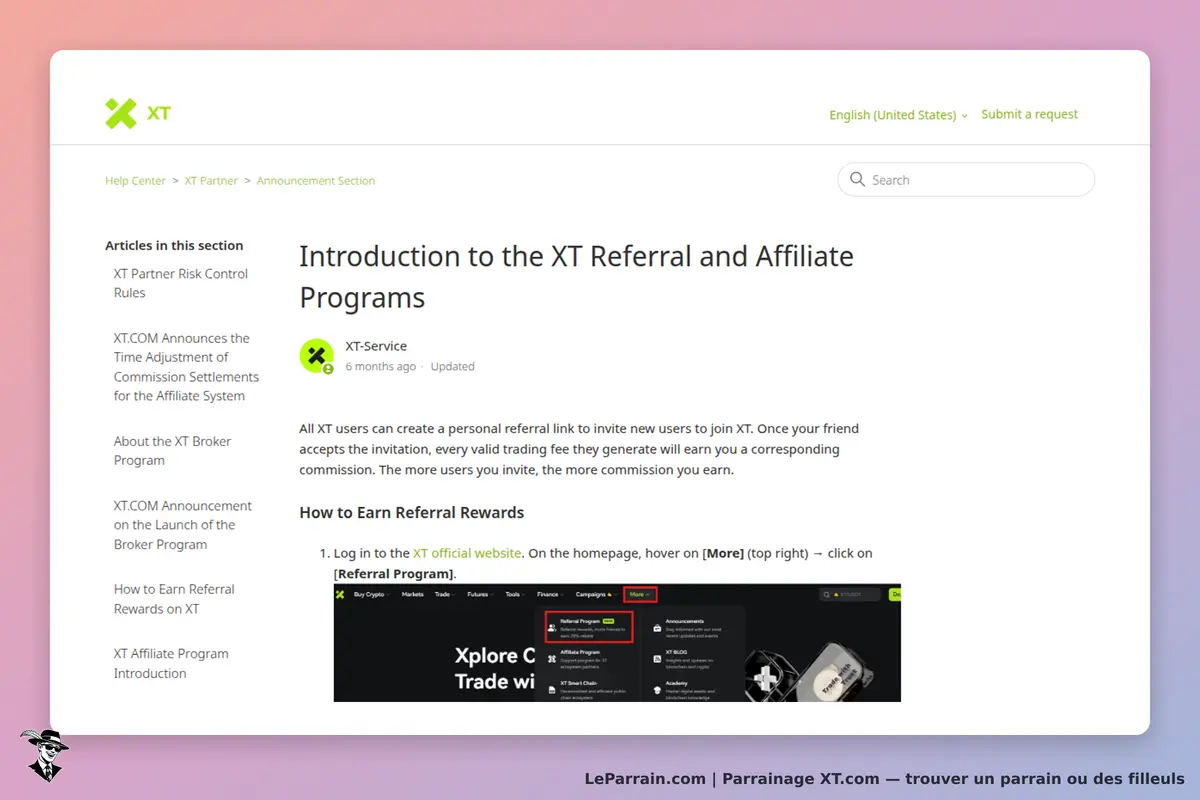Image resolution: width=1200 pixels, height=800 pixels.
Task: Click the XT logo in header
Action: 138,113
